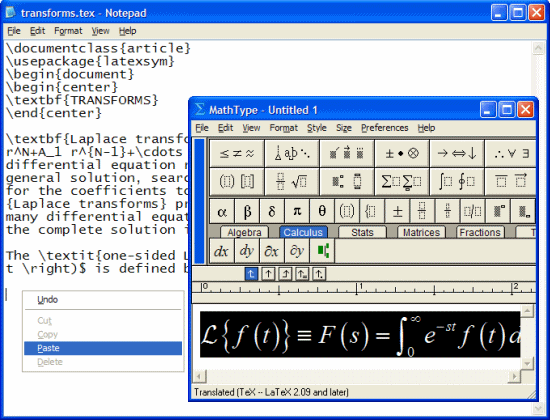Select the relational tab stop button

[x=302, y=274]
